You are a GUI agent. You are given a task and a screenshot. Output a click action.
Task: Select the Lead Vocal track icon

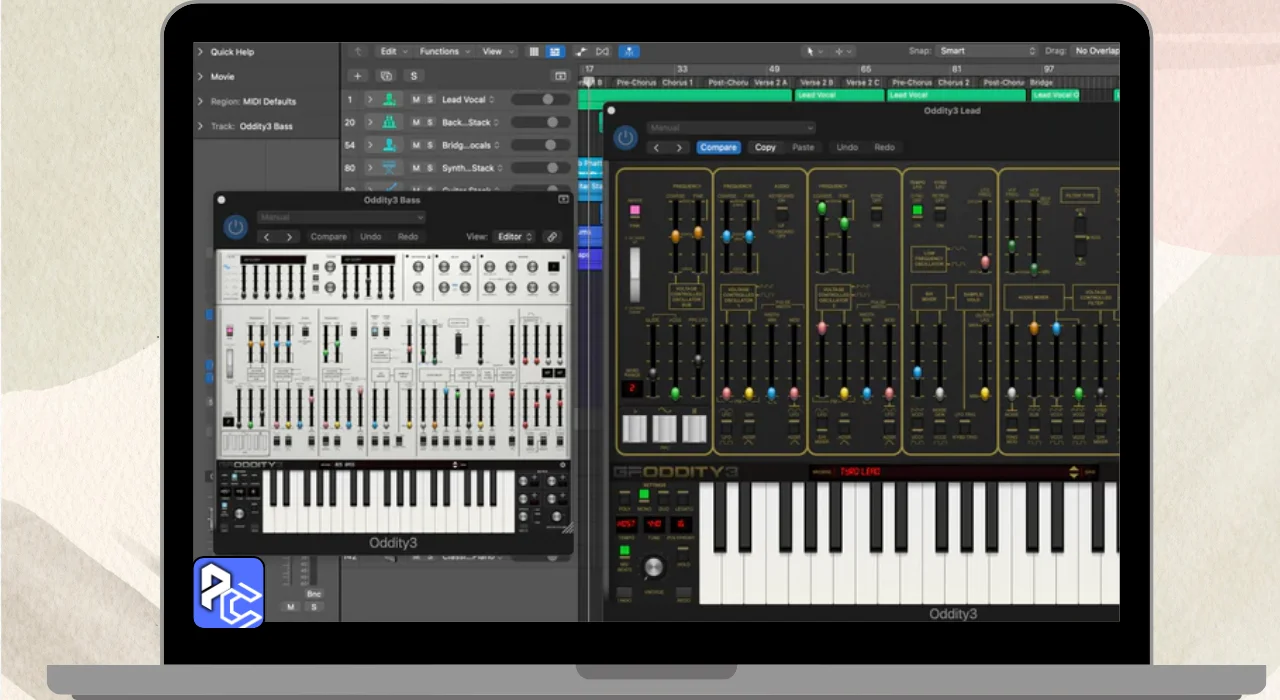tap(389, 100)
